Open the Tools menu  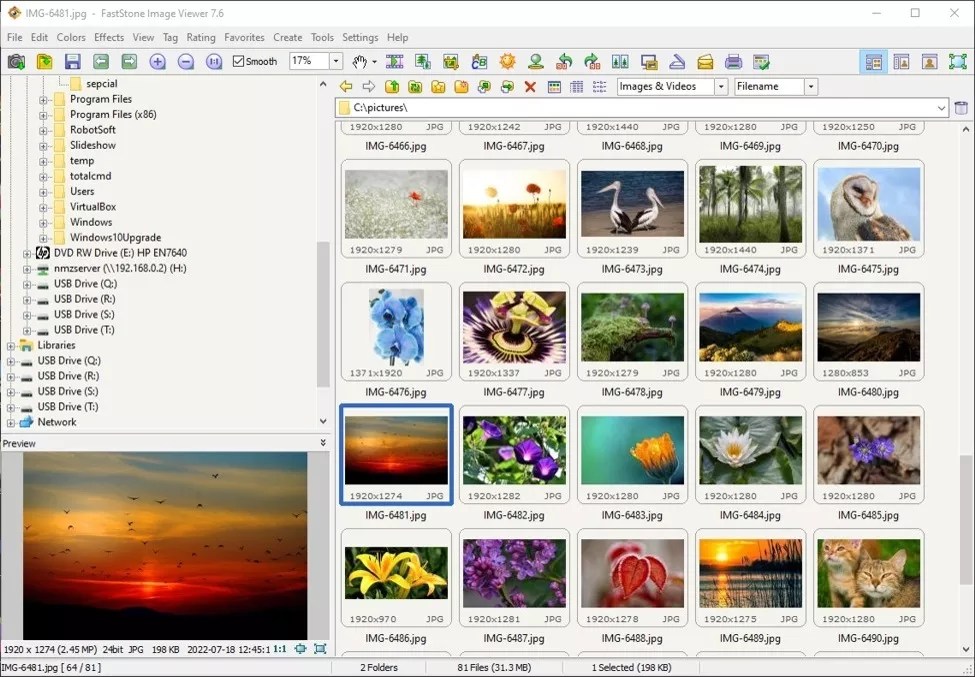pos(321,37)
